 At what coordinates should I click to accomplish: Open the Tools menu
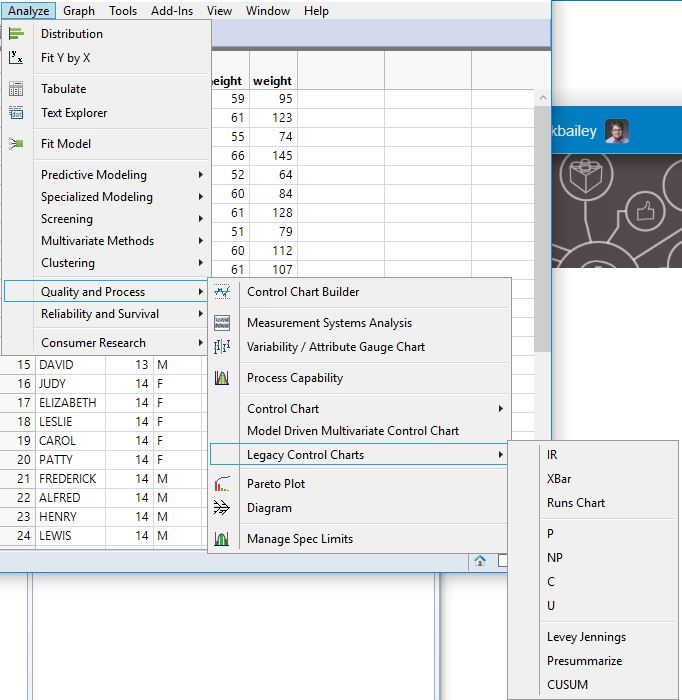coord(123,10)
